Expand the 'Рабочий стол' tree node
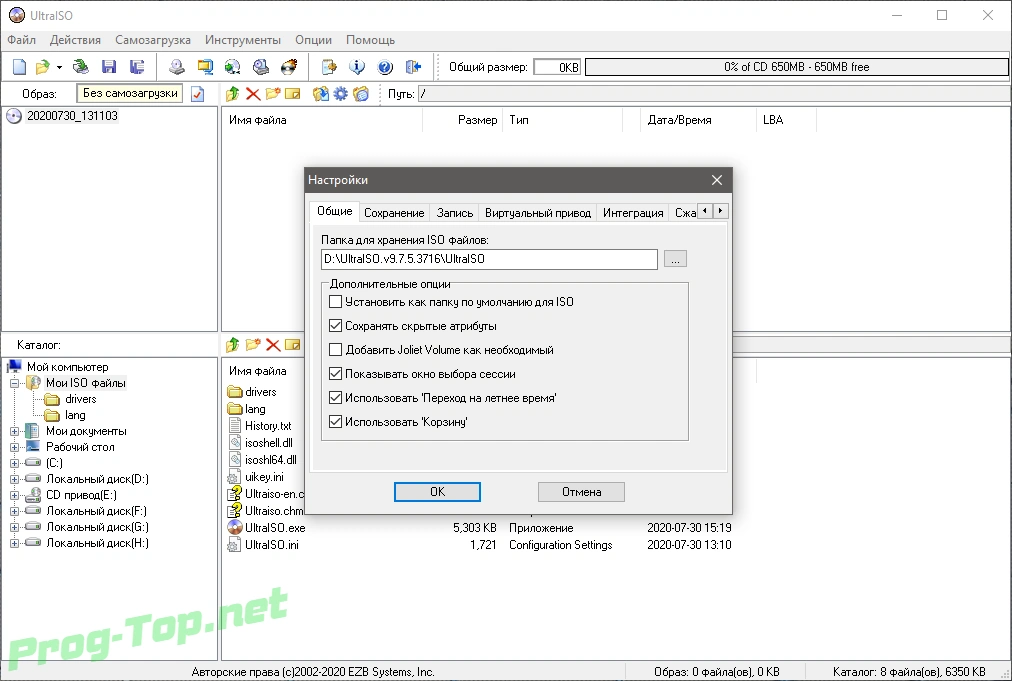Screen dimensions: 1012x681 [x=14, y=447]
